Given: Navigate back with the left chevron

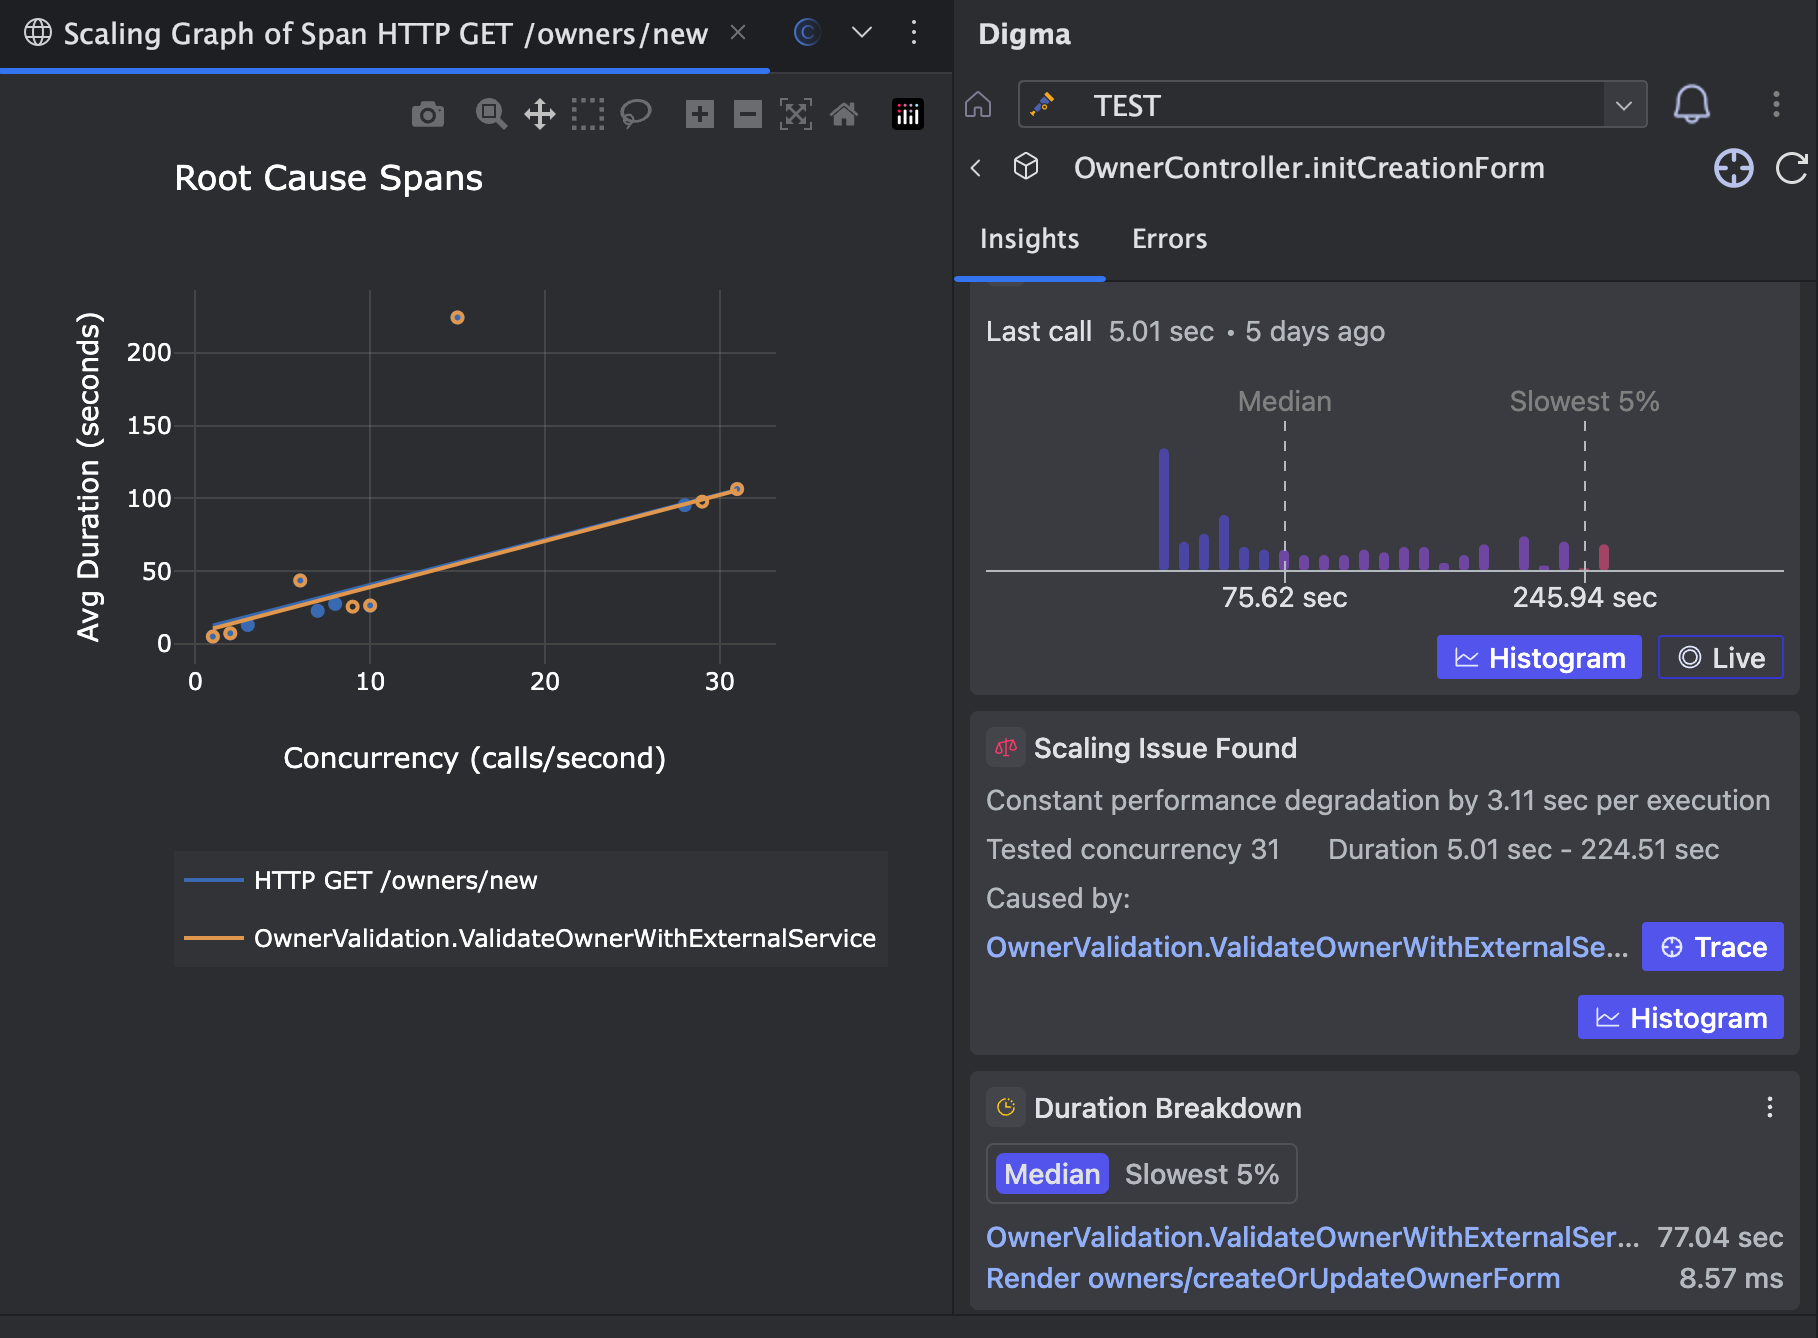Looking at the screenshot, I should pos(976,168).
